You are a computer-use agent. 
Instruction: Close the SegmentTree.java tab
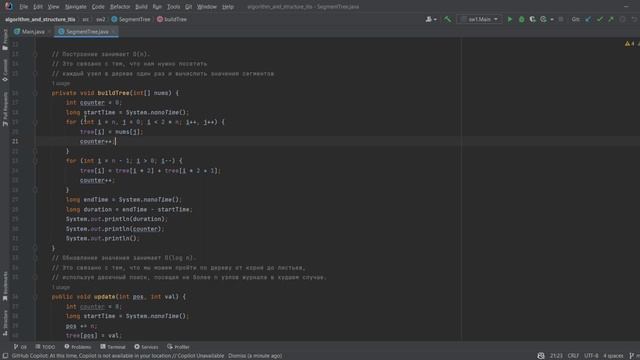(113, 31)
